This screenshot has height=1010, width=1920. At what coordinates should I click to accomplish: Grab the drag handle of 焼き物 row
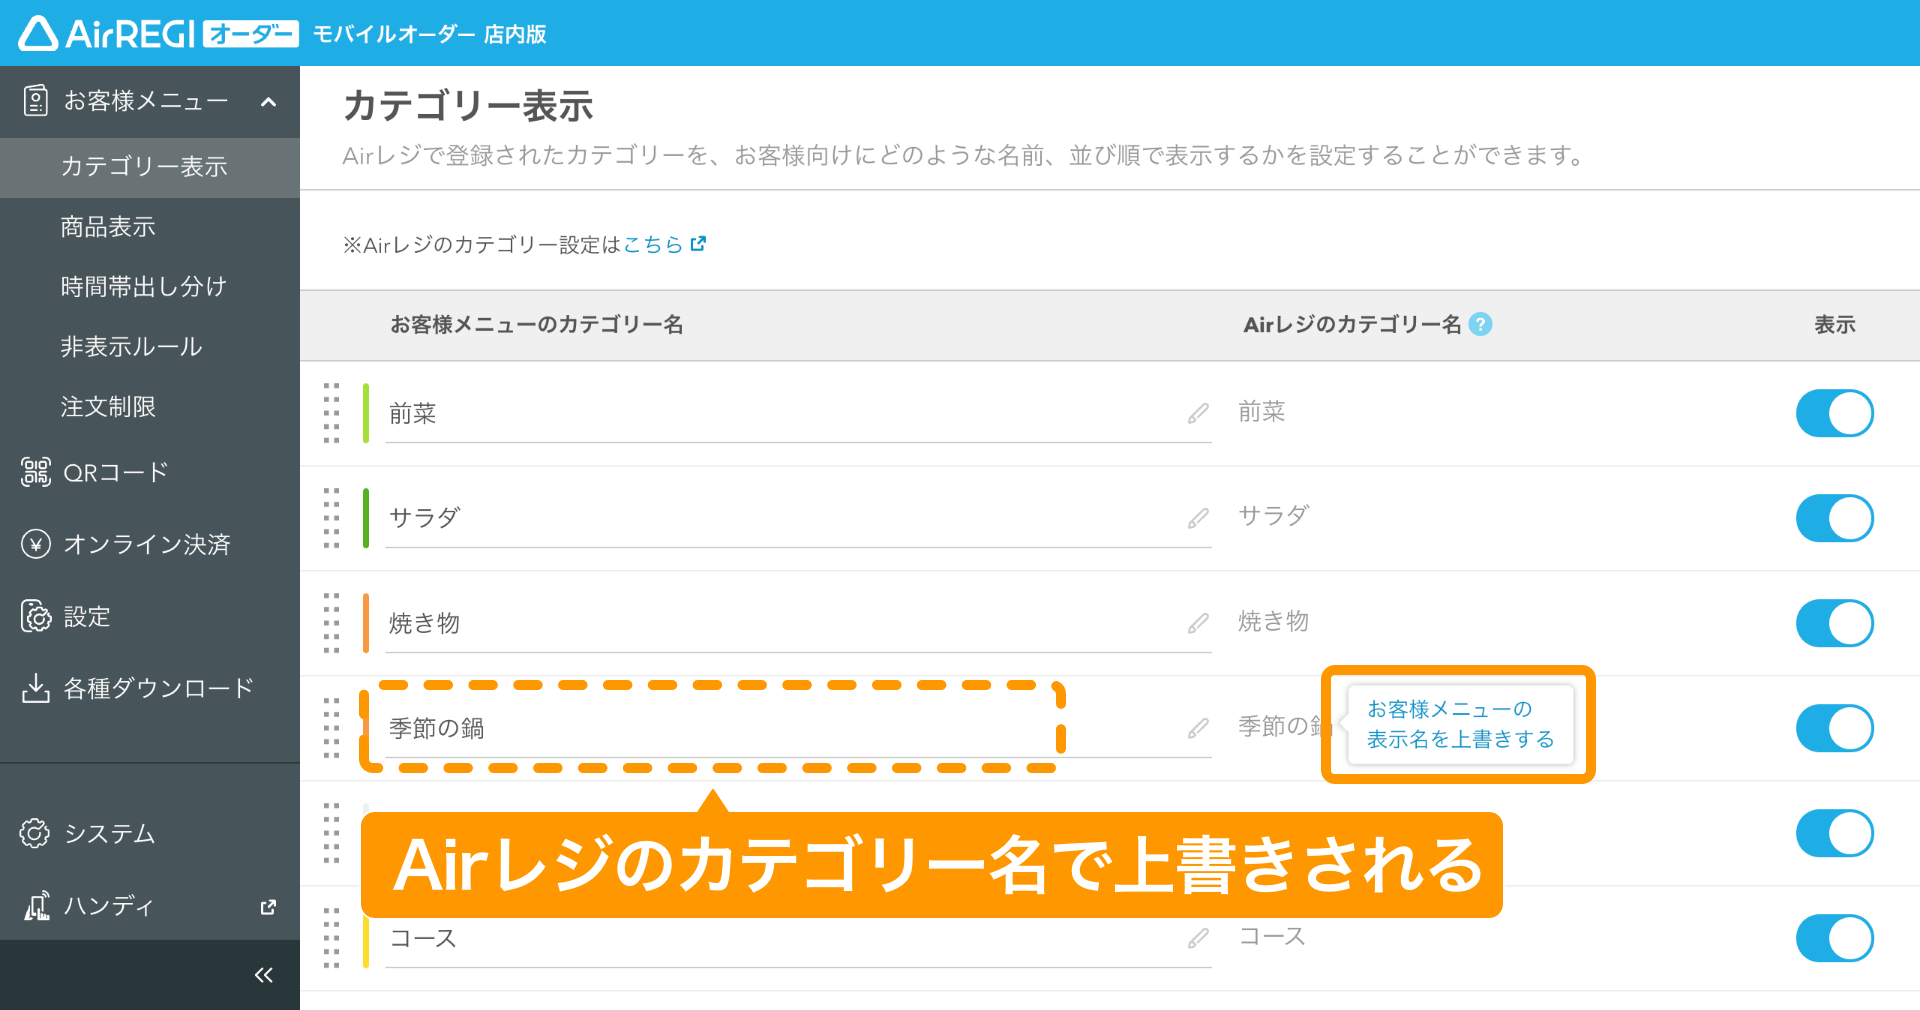point(332,623)
